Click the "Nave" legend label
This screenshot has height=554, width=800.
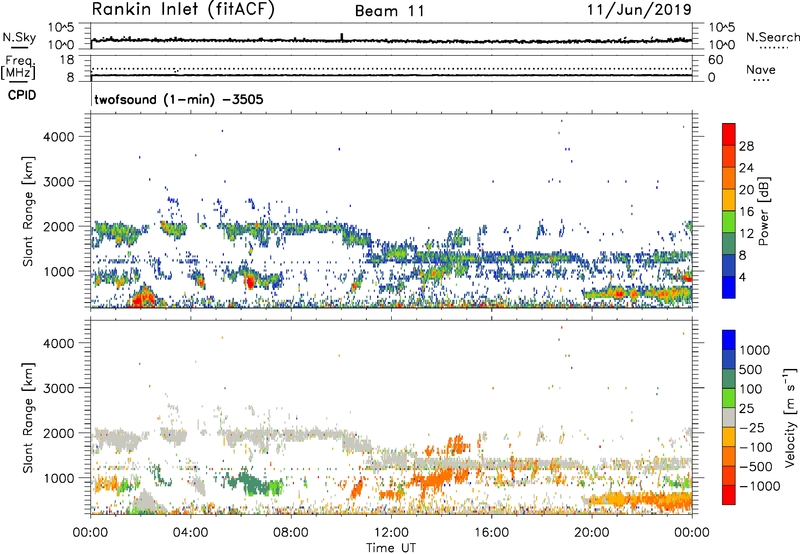pyautogui.click(x=761, y=69)
